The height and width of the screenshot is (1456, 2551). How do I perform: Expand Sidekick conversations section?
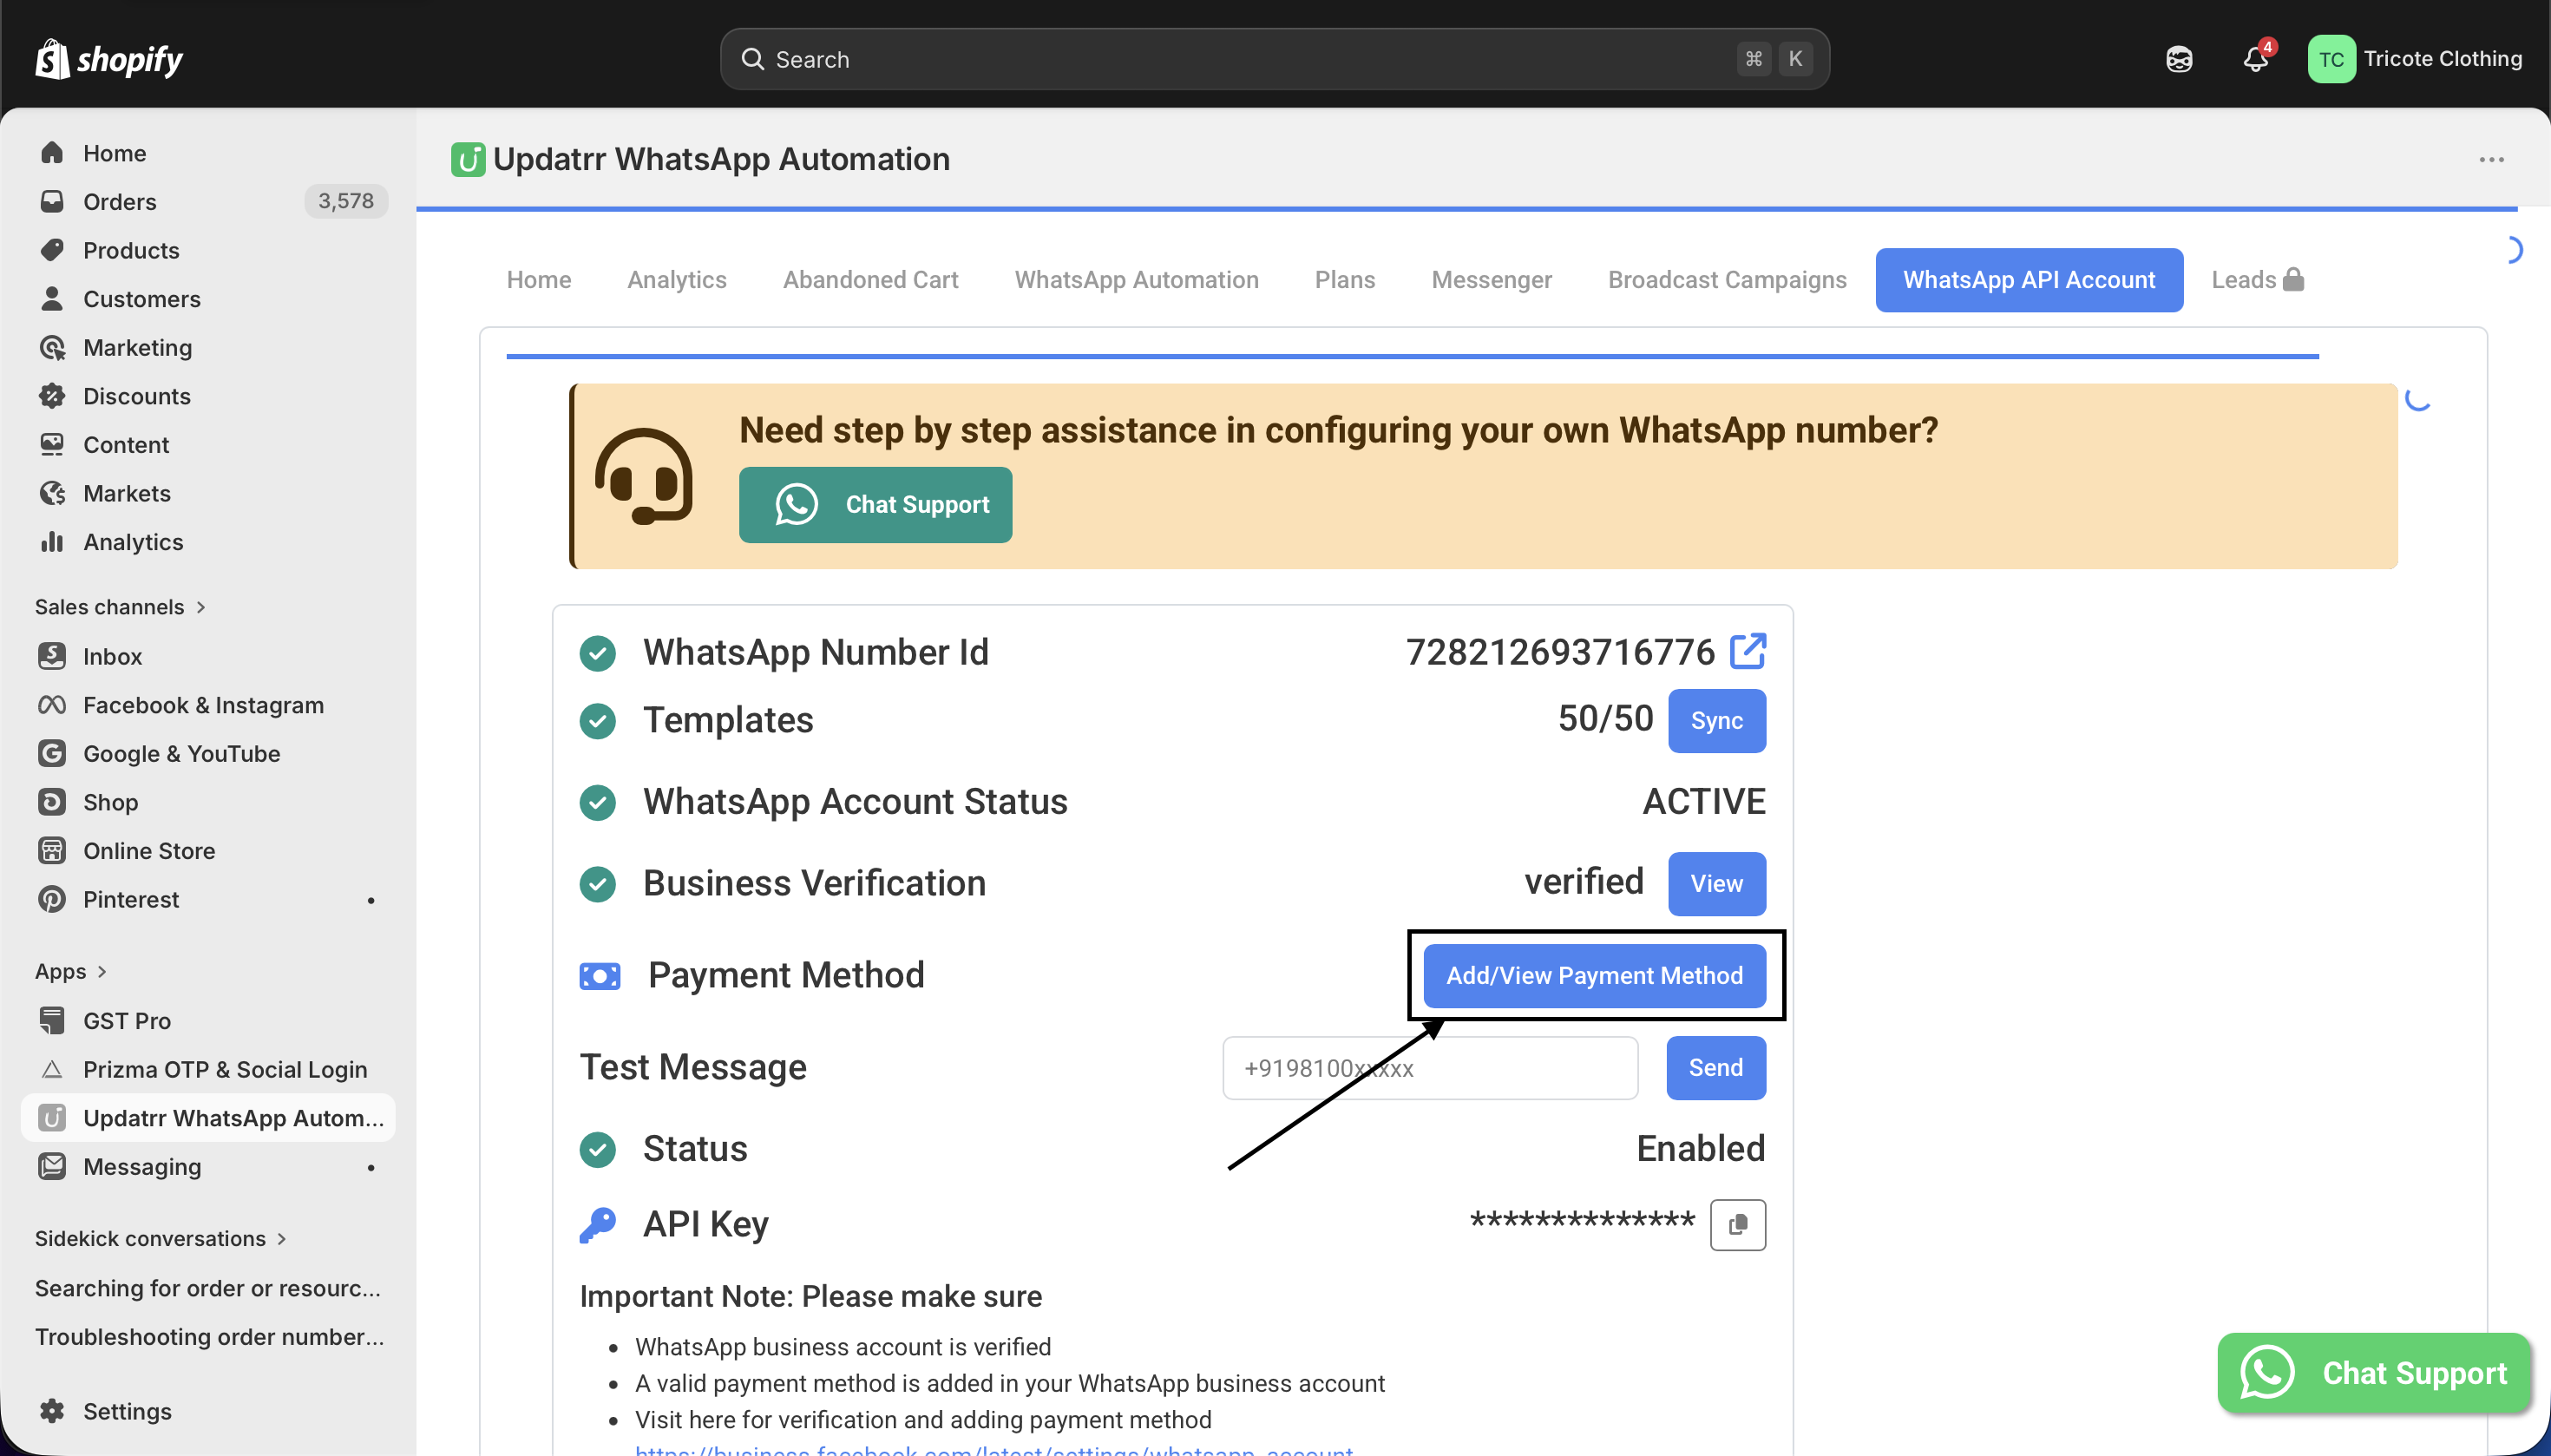coord(160,1238)
